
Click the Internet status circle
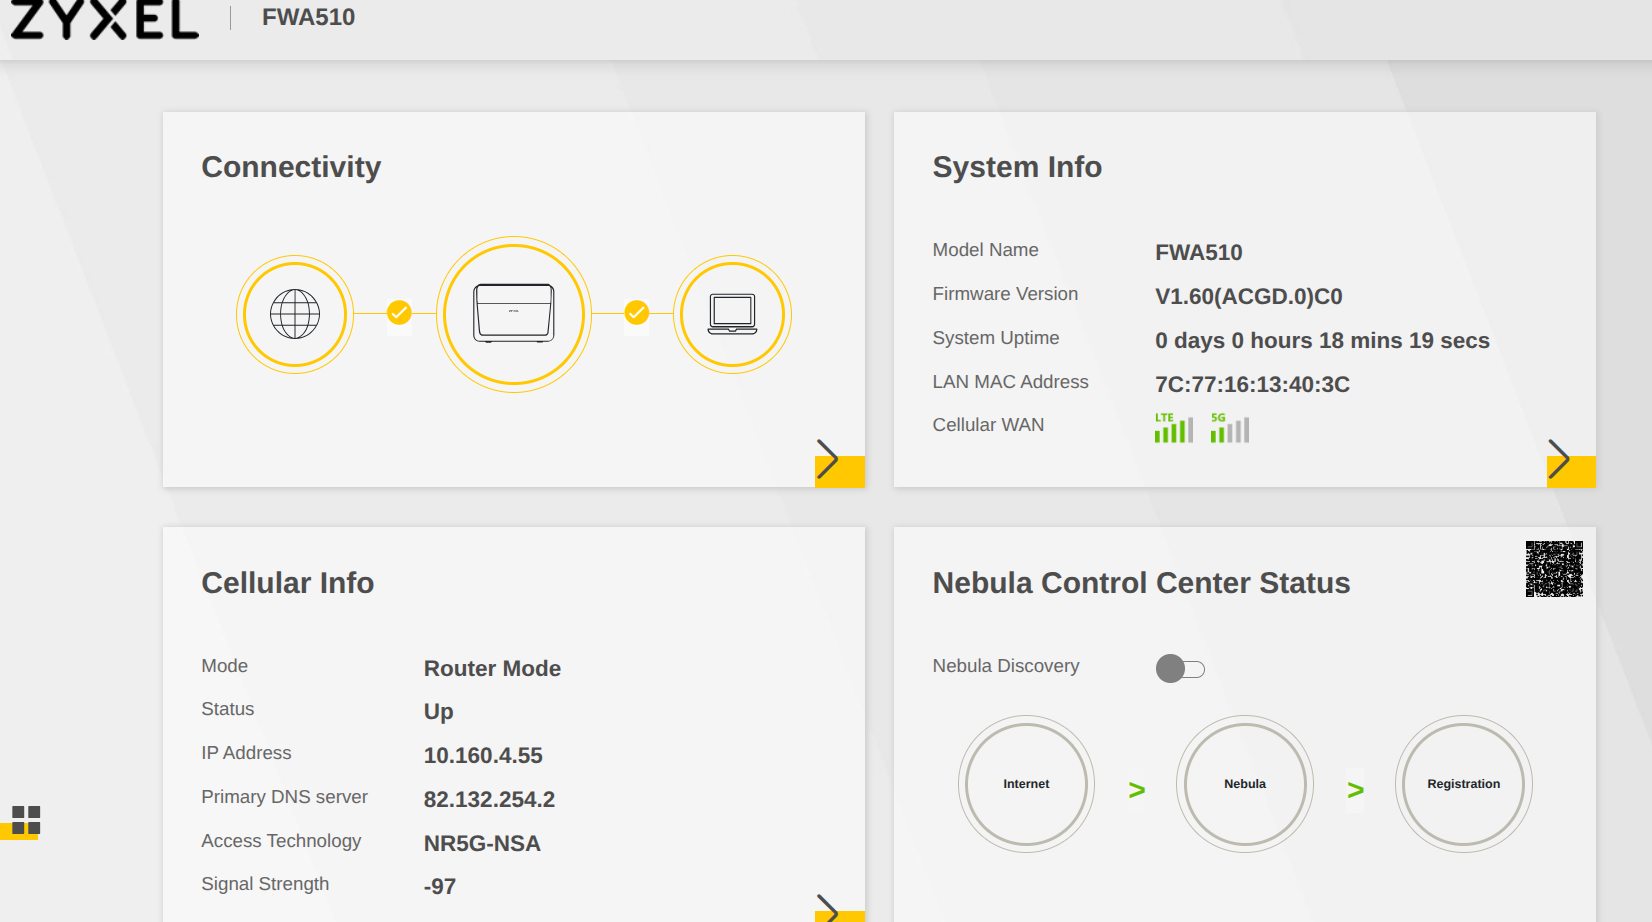[x=1026, y=784]
